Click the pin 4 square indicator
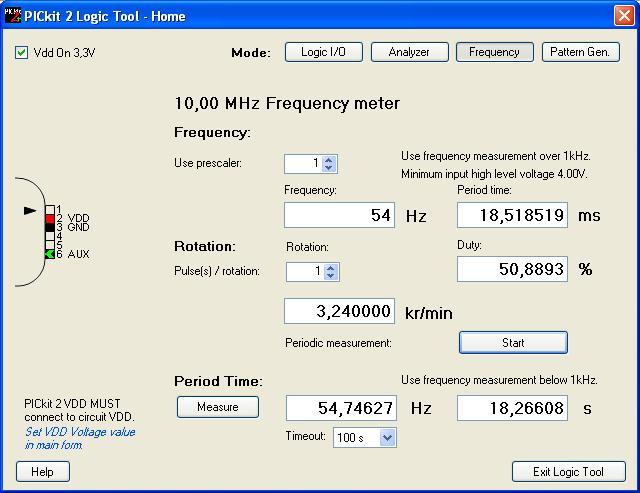This screenshot has width=640, height=493. [x=50, y=236]
